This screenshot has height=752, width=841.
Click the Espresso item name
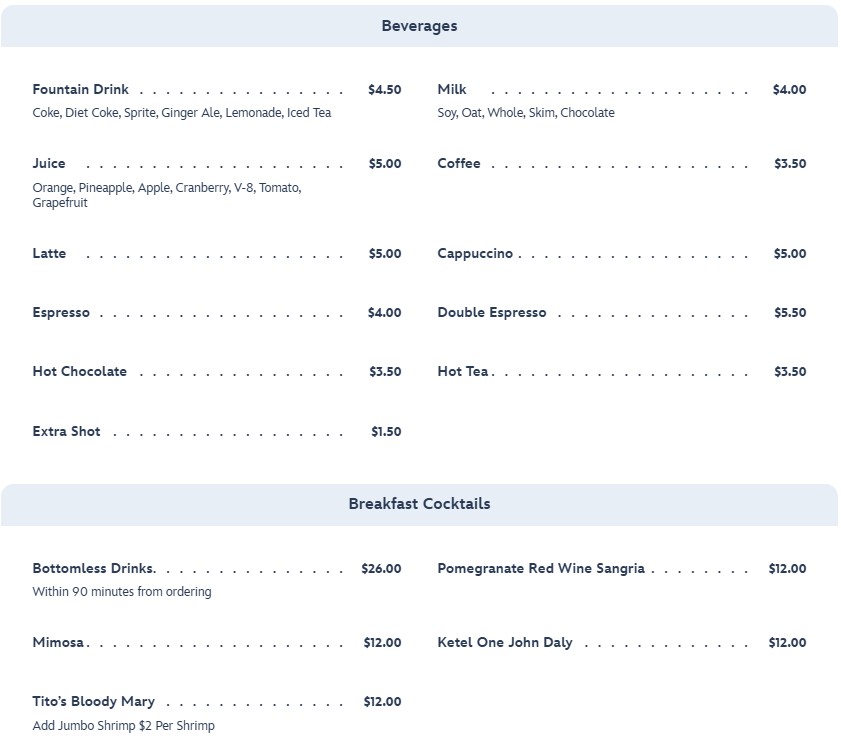point(61,313)
